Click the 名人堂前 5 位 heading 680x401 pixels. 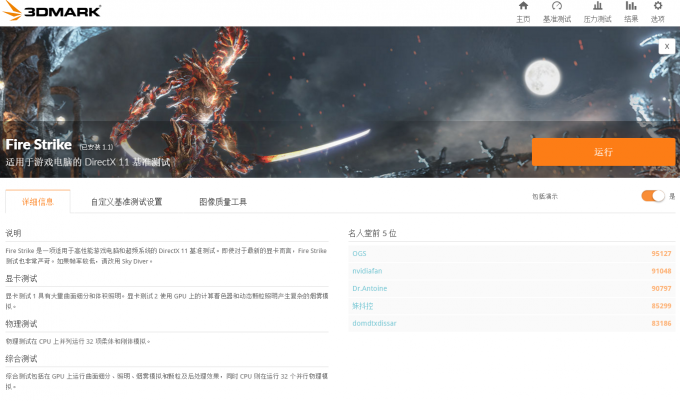(372, 233)
